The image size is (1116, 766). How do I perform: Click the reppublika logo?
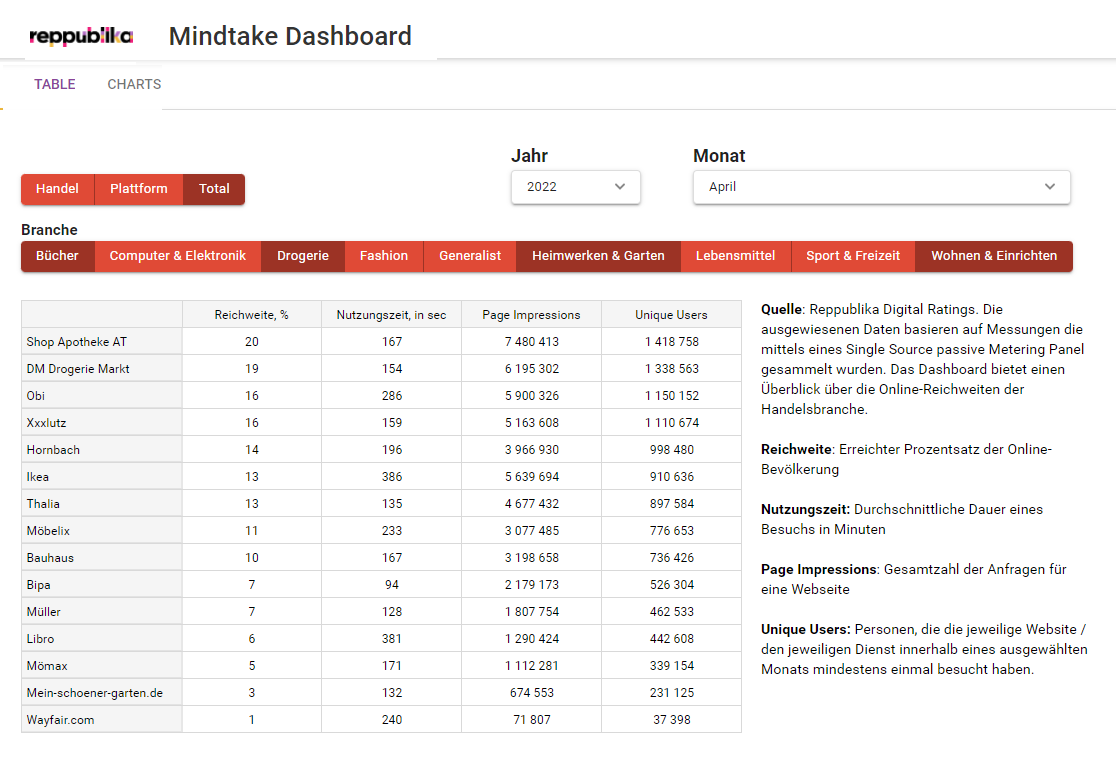click(x=81, y=36)
